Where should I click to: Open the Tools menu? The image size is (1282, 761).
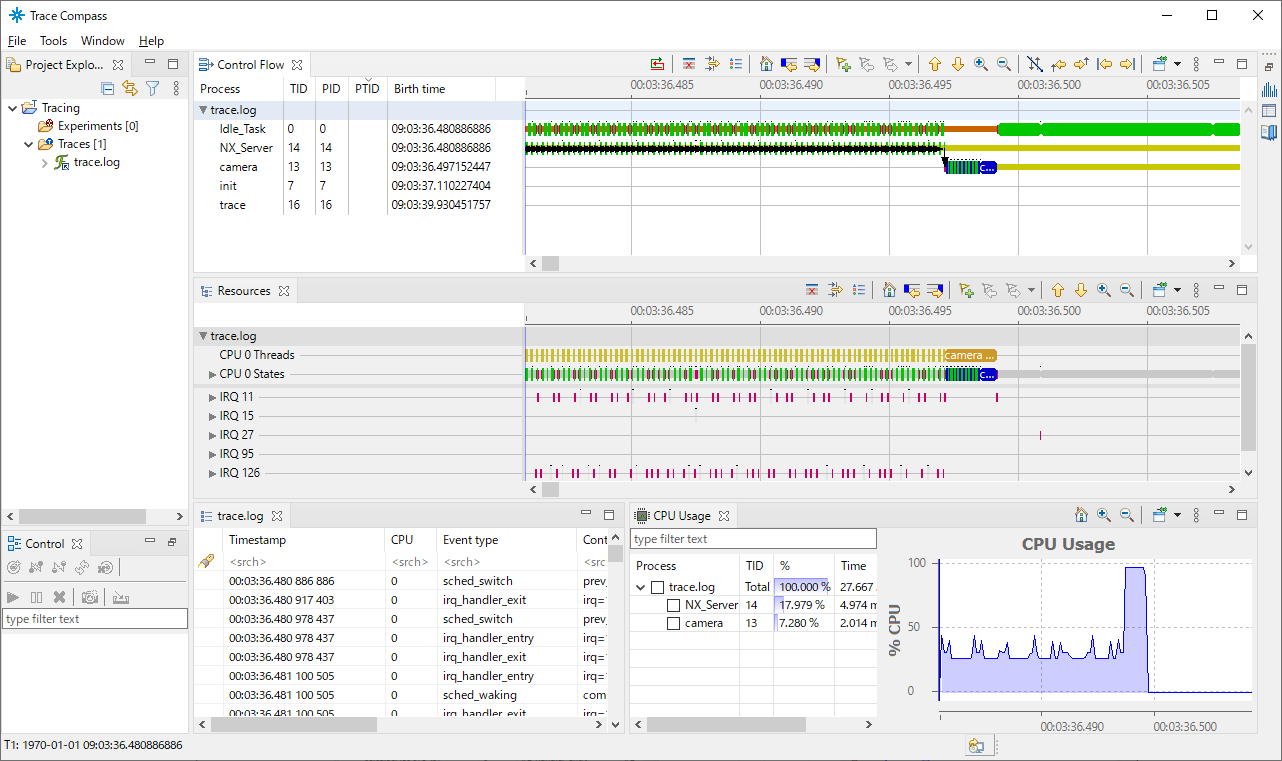coord(53,41)
